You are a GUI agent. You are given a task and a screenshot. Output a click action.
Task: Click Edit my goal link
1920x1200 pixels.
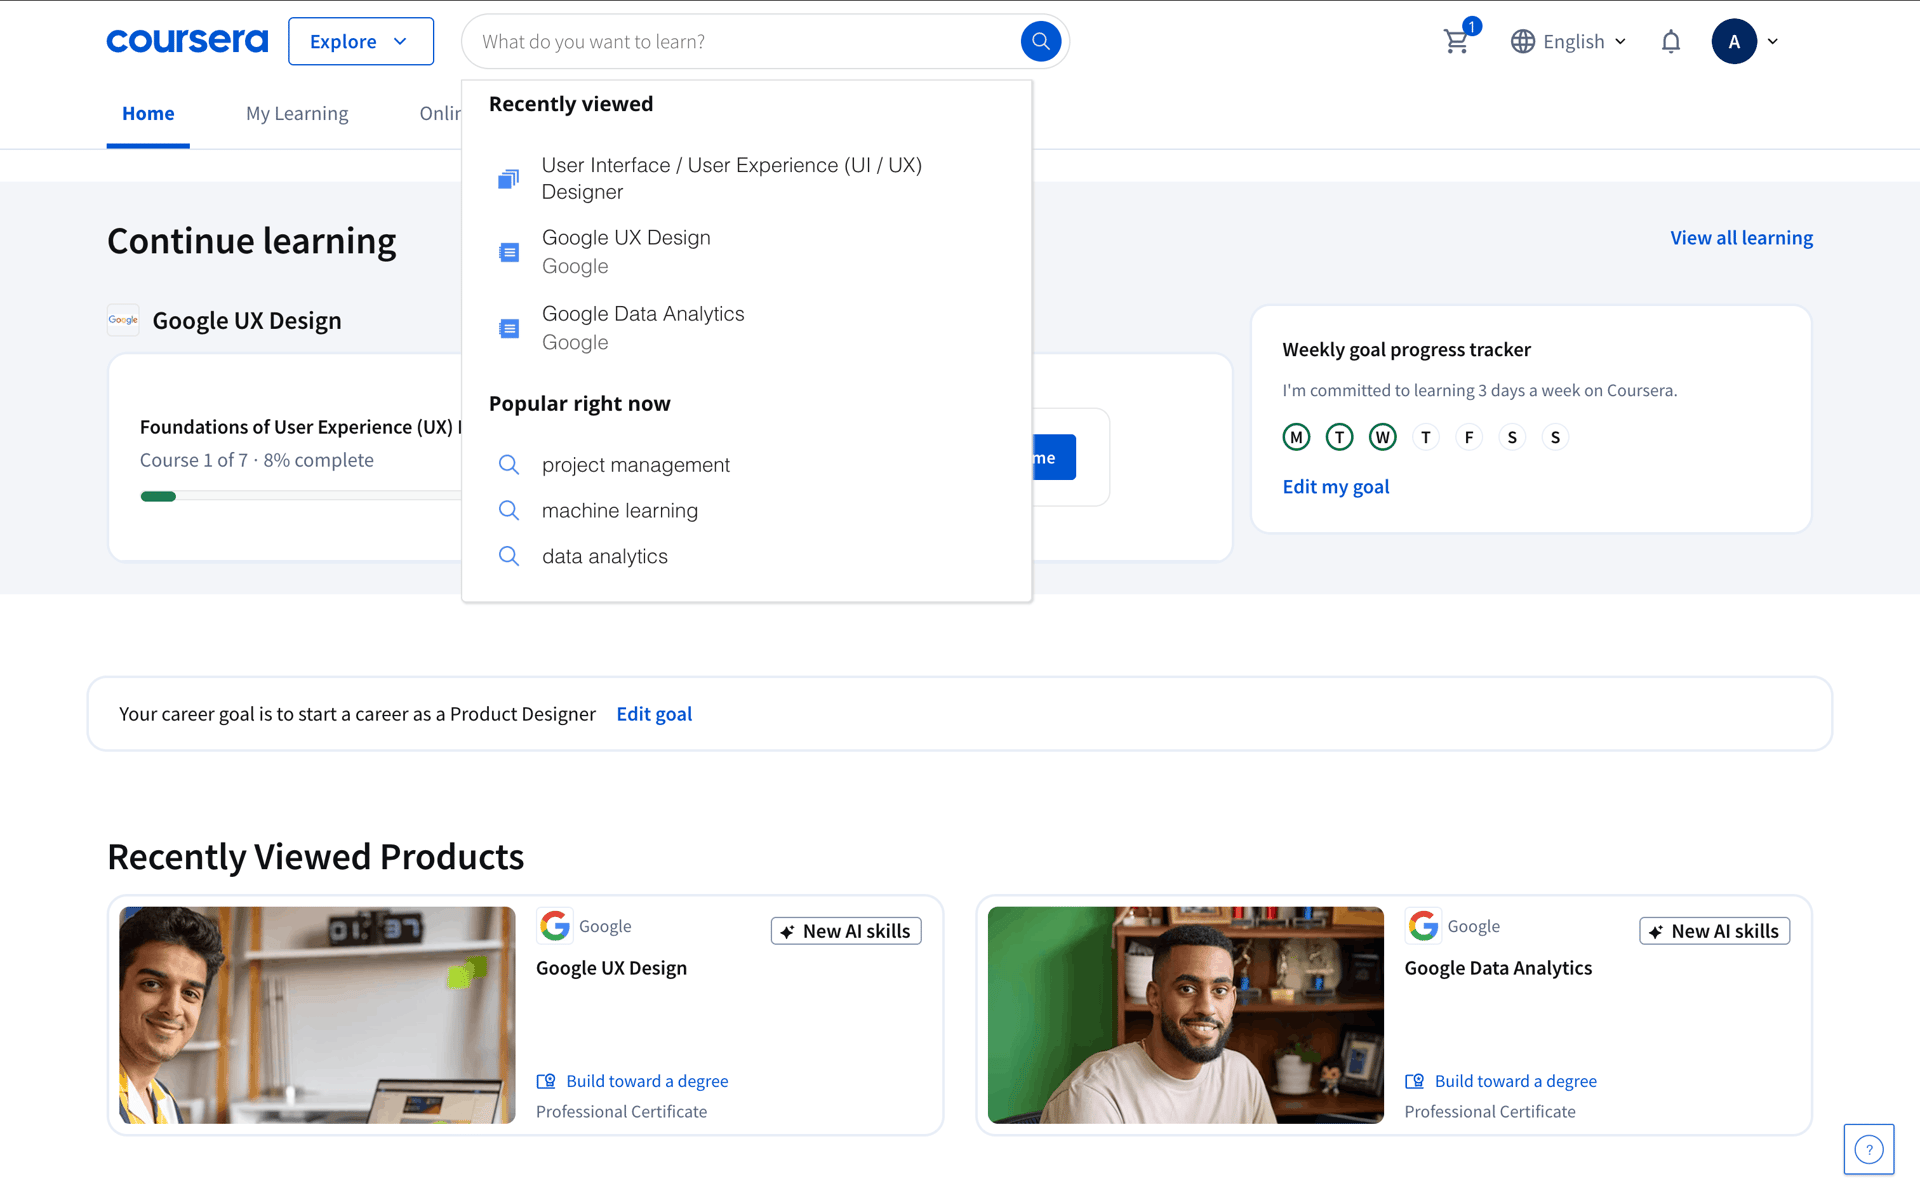click(1336, 487)
